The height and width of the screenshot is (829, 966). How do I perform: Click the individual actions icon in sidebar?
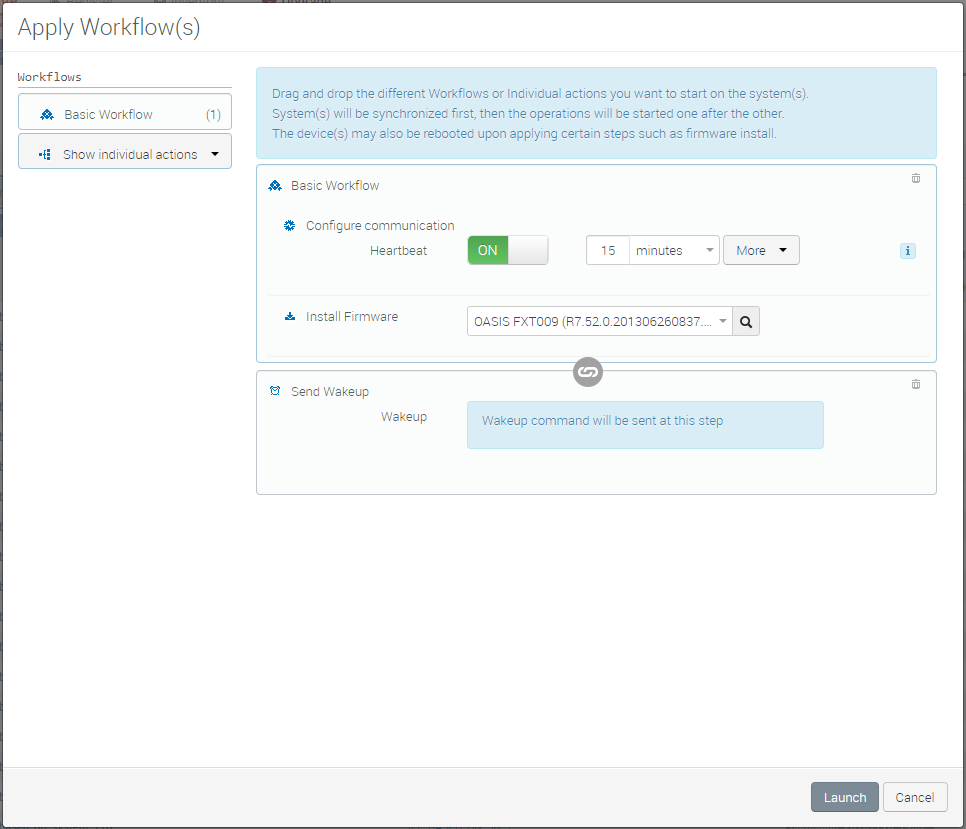[44, 155]
